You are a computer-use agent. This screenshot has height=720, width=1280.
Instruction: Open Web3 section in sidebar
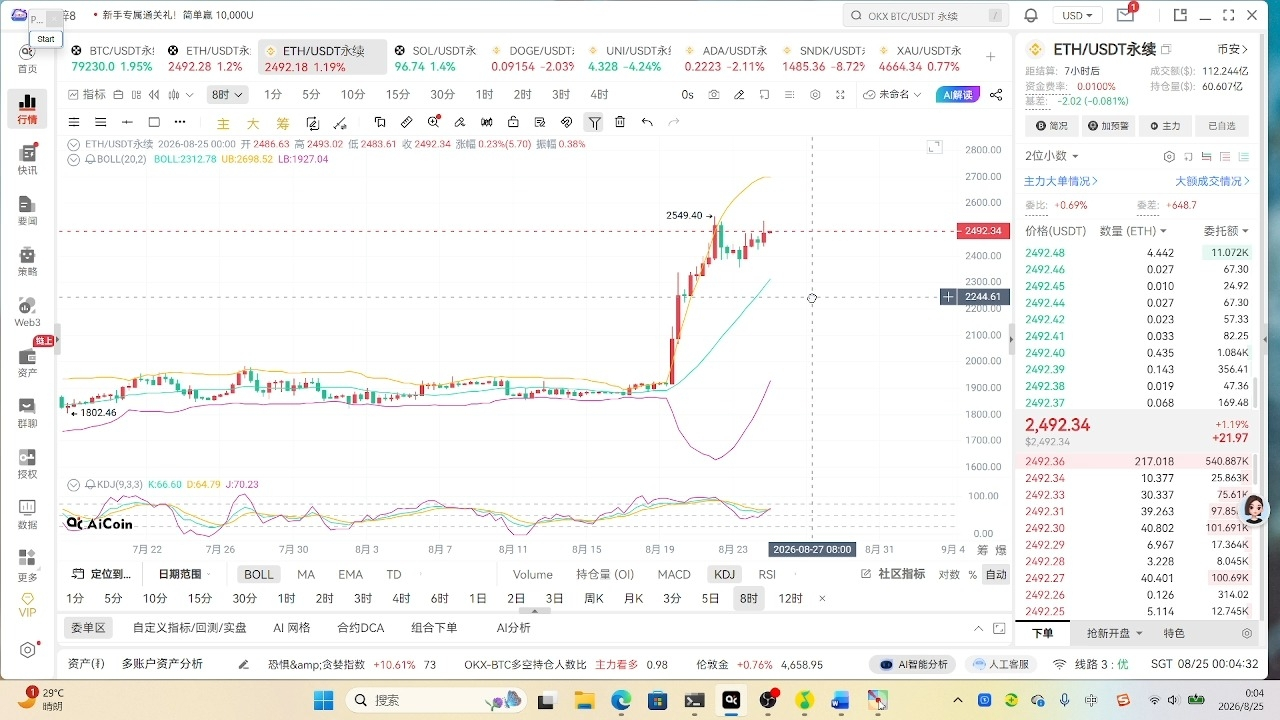point(27,313)
